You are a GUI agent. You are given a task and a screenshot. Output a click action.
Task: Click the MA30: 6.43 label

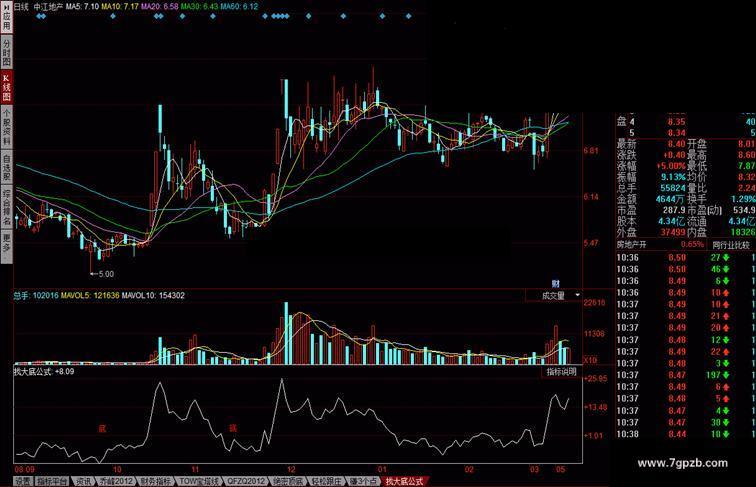click(200, 7)
